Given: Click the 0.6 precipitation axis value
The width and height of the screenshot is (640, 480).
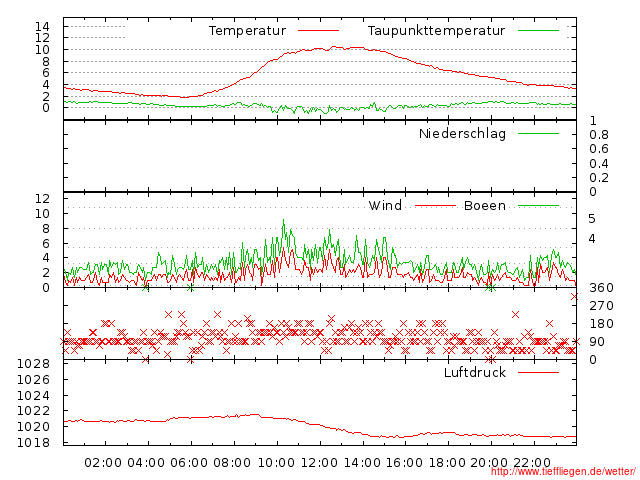Looking at the screenshot, I should pyautogui.click(x=599, y=149).
